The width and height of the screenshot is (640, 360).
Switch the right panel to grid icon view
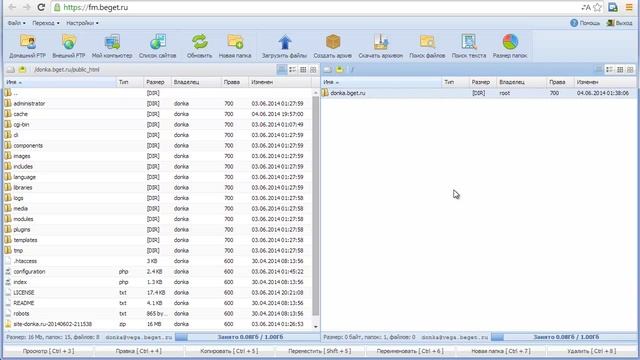(x=620, y=70)
